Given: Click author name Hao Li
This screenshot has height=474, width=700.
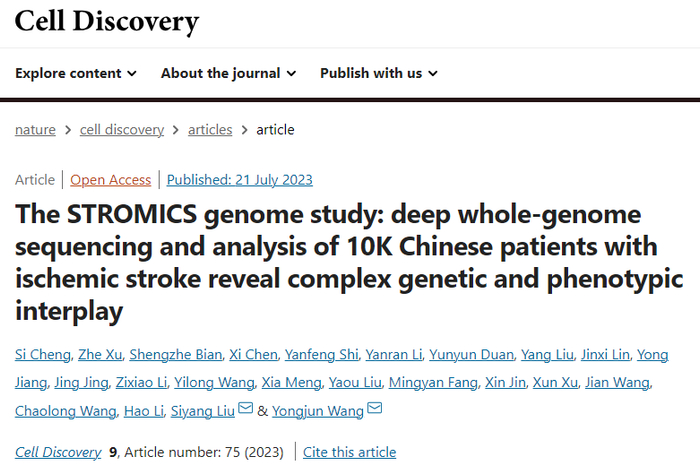Looking at the screenshot, I should tap(142, 410).
